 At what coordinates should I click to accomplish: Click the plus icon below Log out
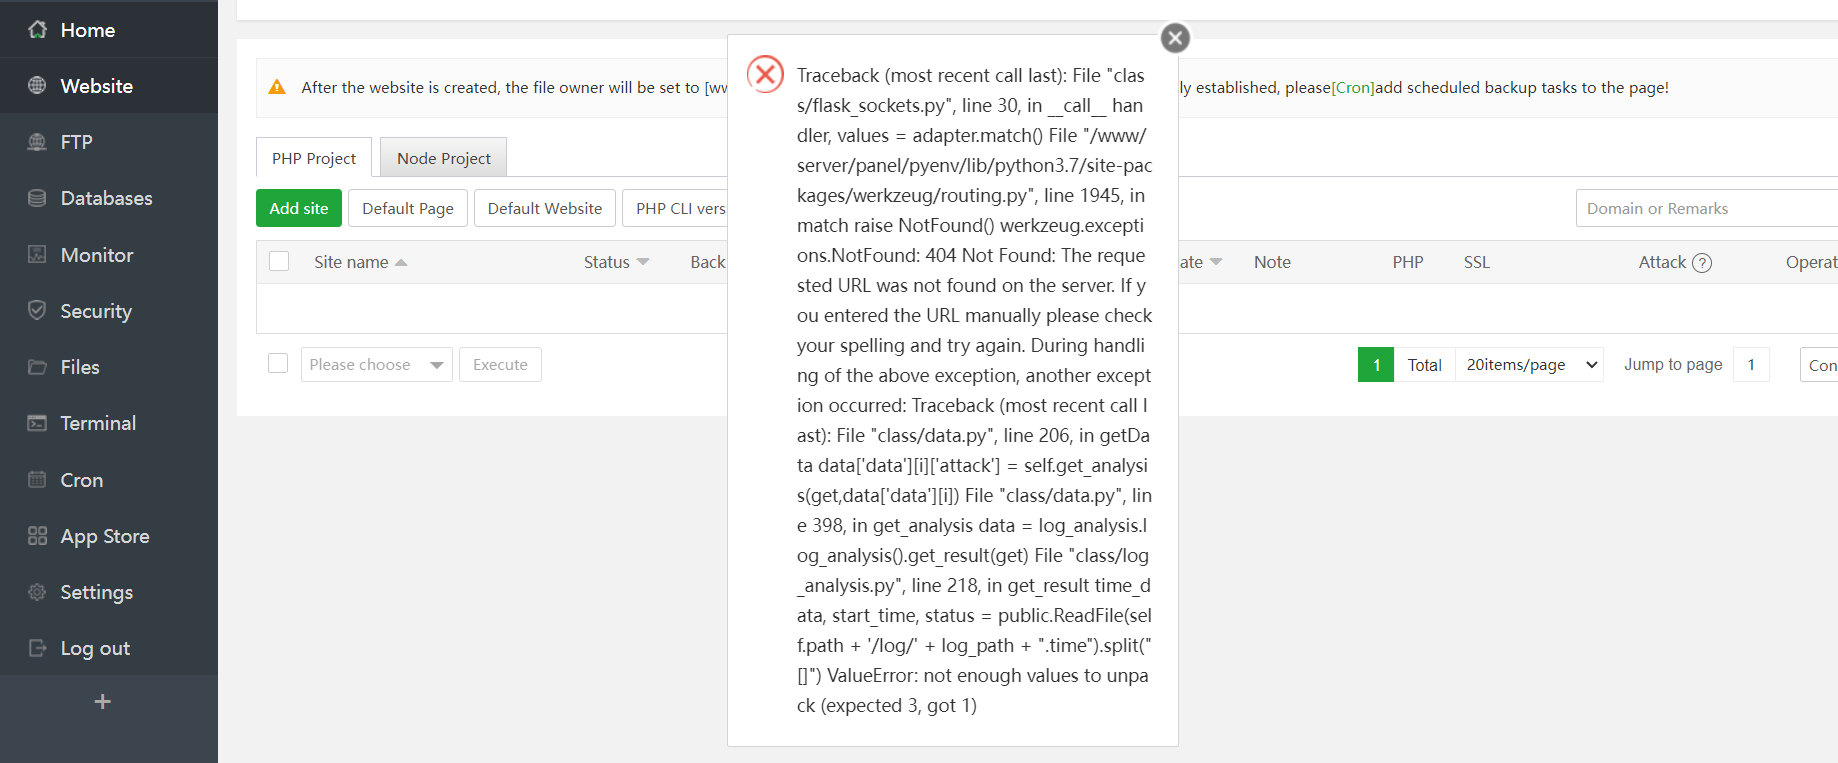coord(102,702)
